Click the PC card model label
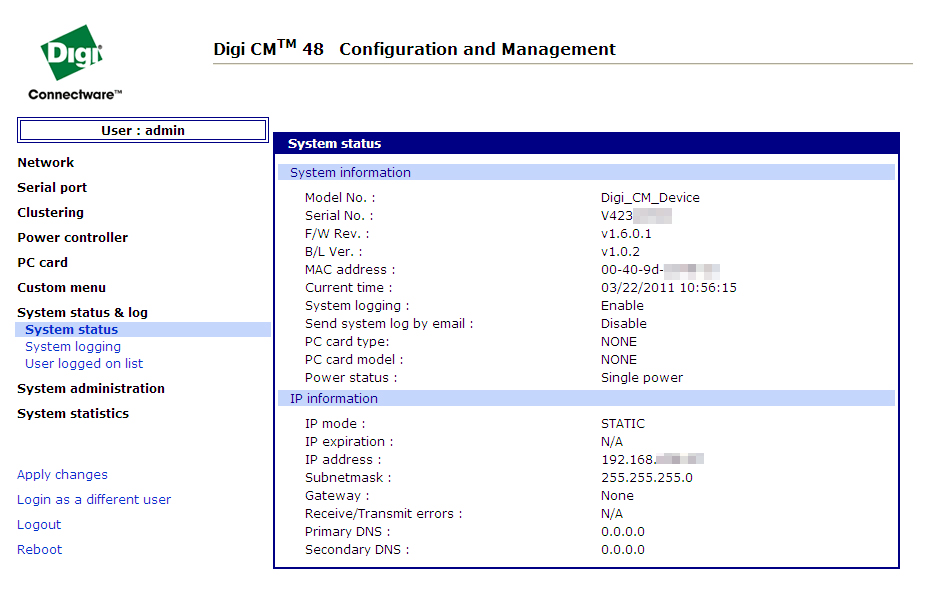This screenshot has height=611, width=926. point(354,360)
